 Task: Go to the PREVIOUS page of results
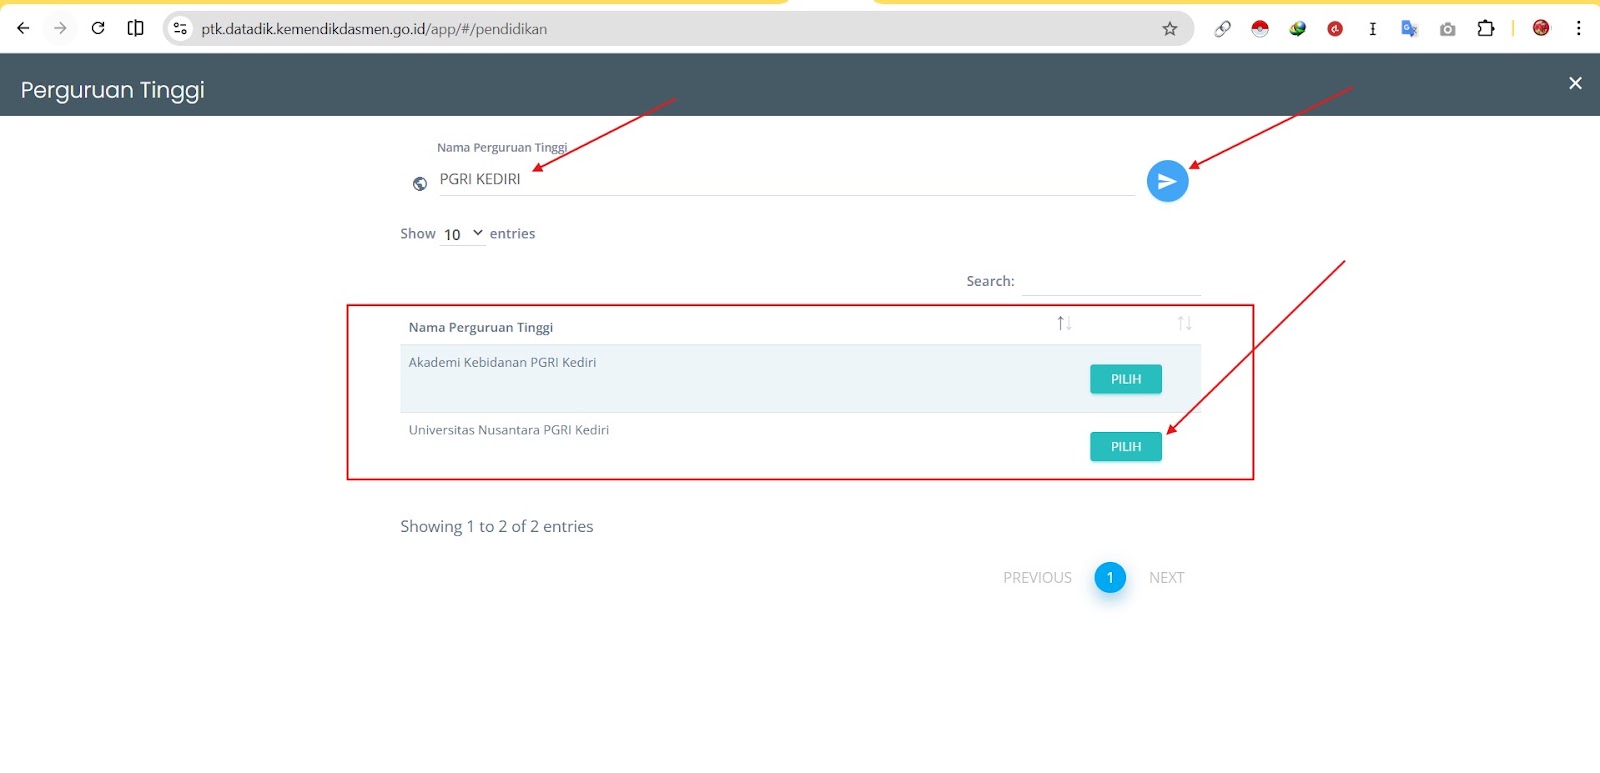pos(1037,578)
